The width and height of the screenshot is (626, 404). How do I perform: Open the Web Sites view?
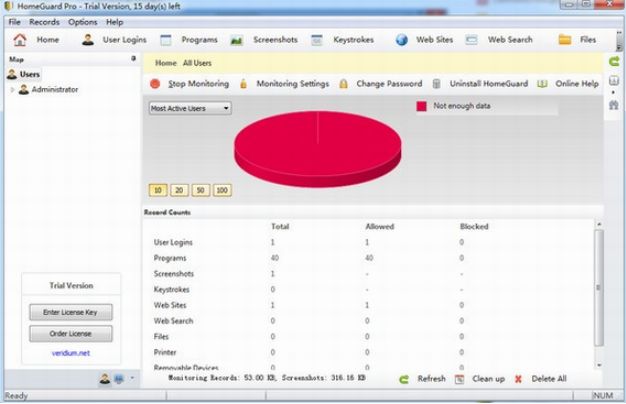click(424, 40)
